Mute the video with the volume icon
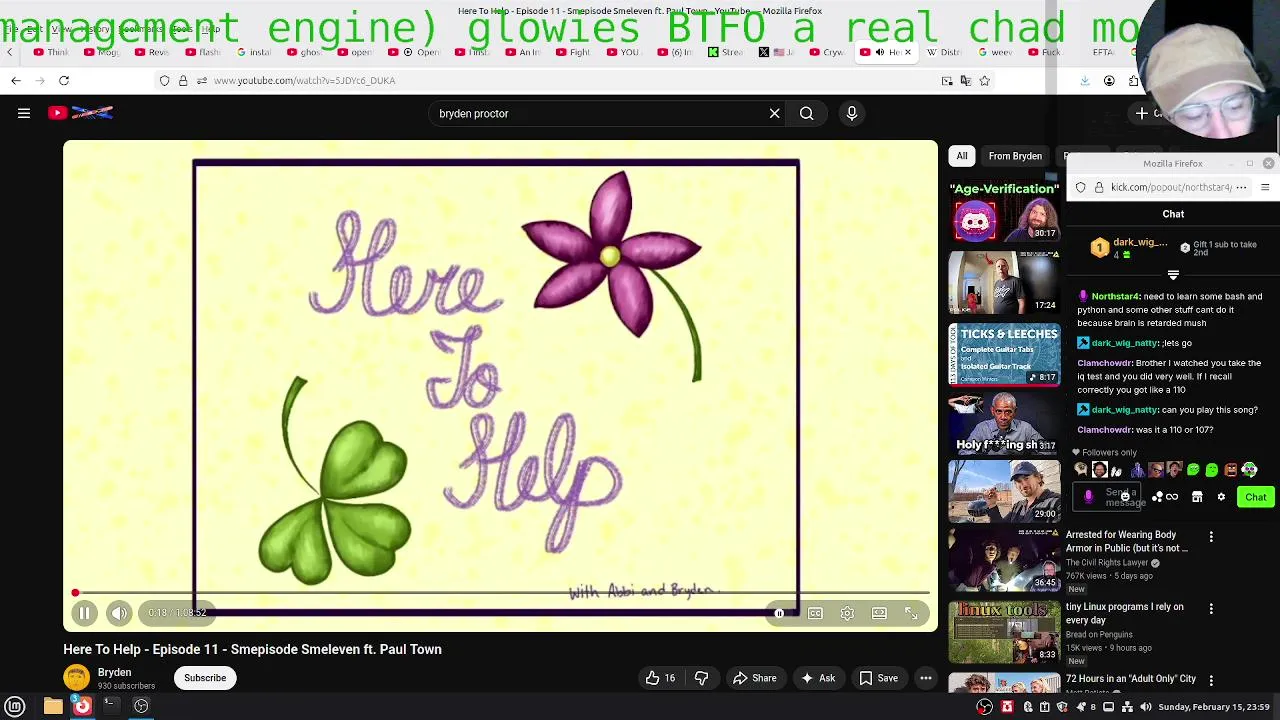 click(x=119, y=613)
